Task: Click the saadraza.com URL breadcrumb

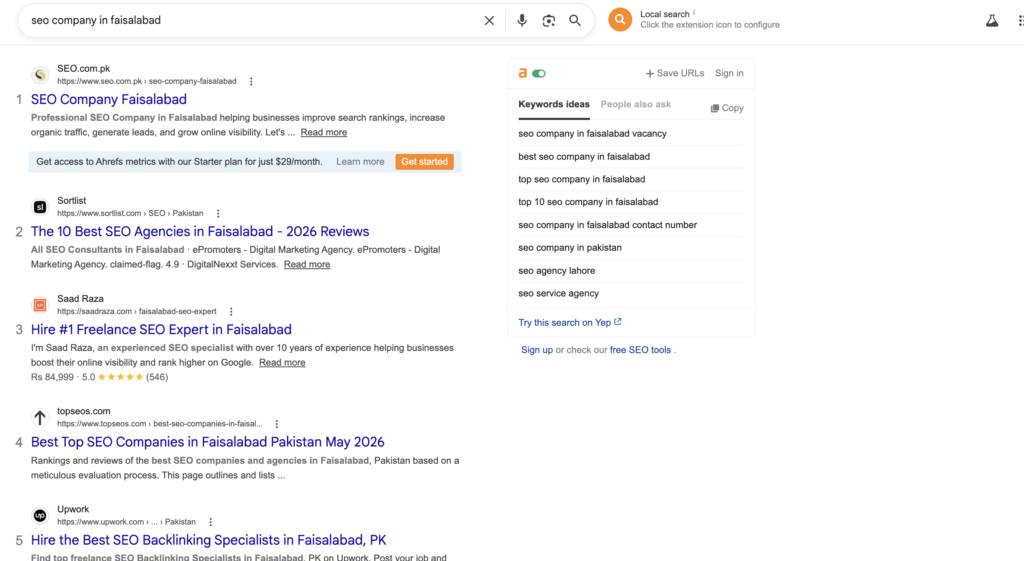Action: pos(136,312)
